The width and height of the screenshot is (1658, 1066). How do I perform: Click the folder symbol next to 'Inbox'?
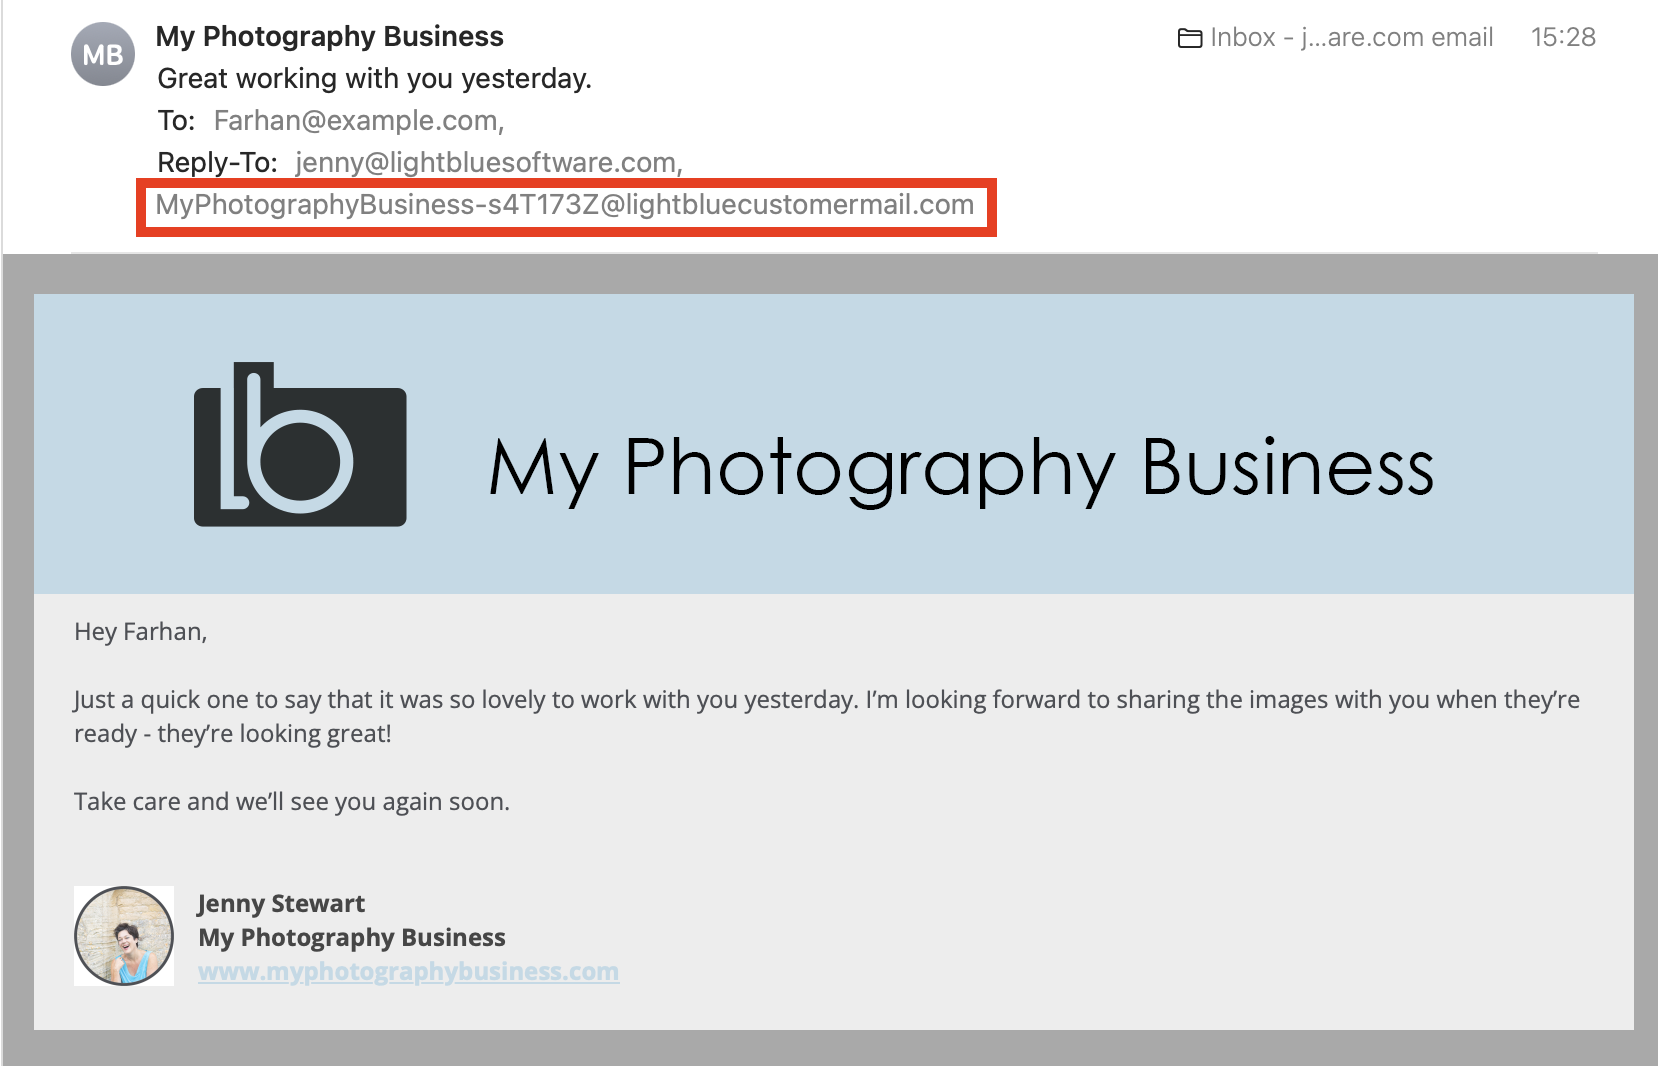point(1189,38)
